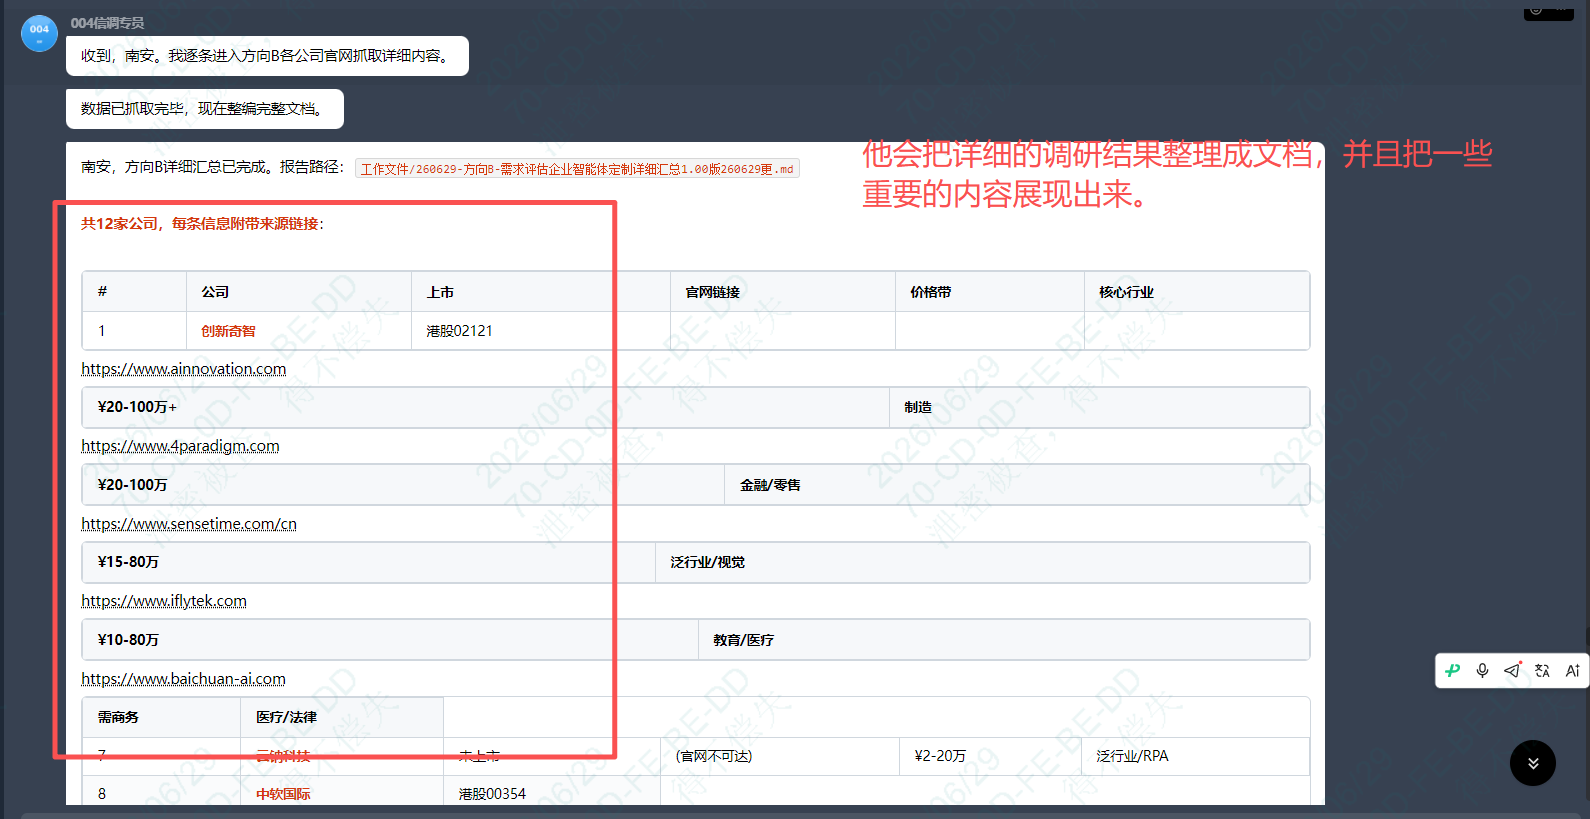The width and height of the screenshot is (1590, 819).
Task: Open the report file path chip
Action: (x=577, y=169)
